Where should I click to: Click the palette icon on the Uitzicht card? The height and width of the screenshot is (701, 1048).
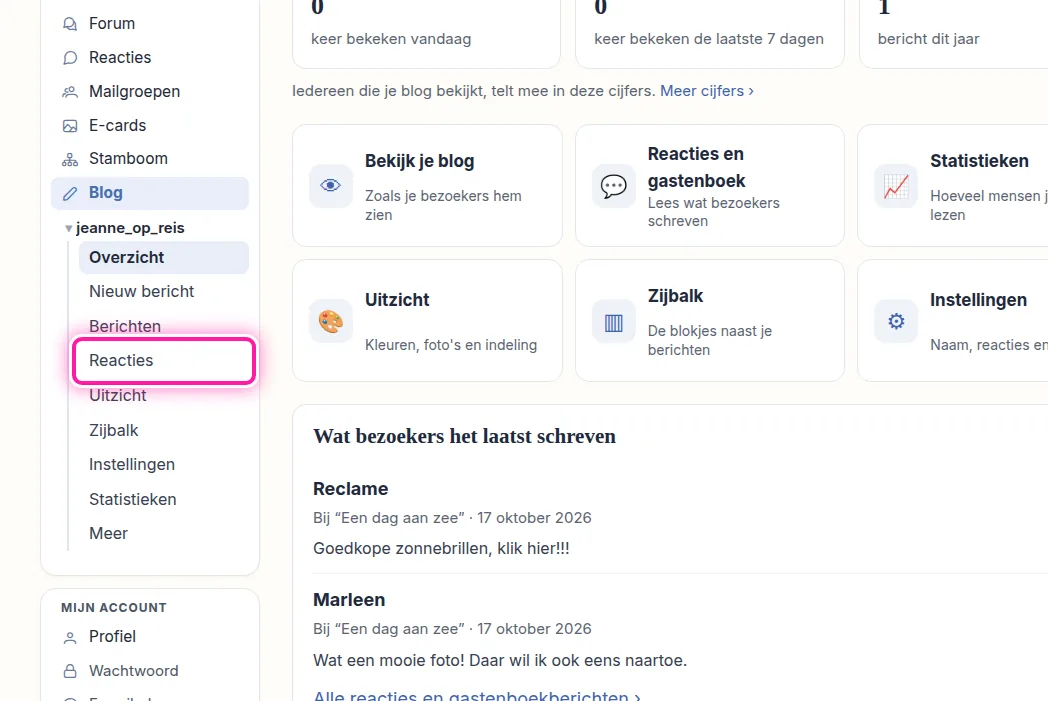[x=331, y=321]
